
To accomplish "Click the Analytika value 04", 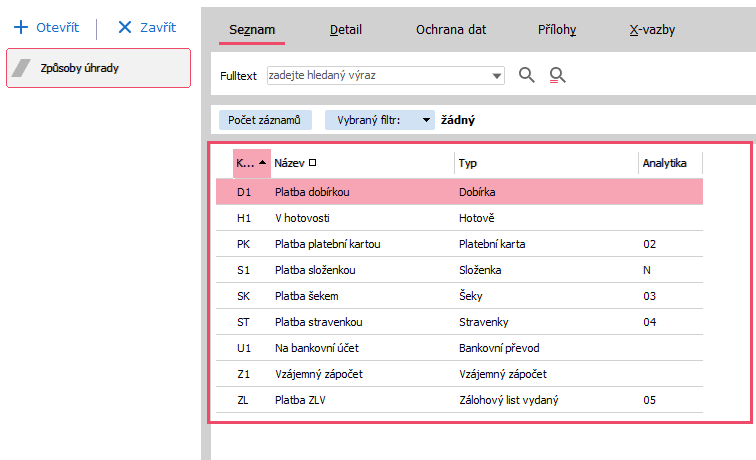I will 649,322.
